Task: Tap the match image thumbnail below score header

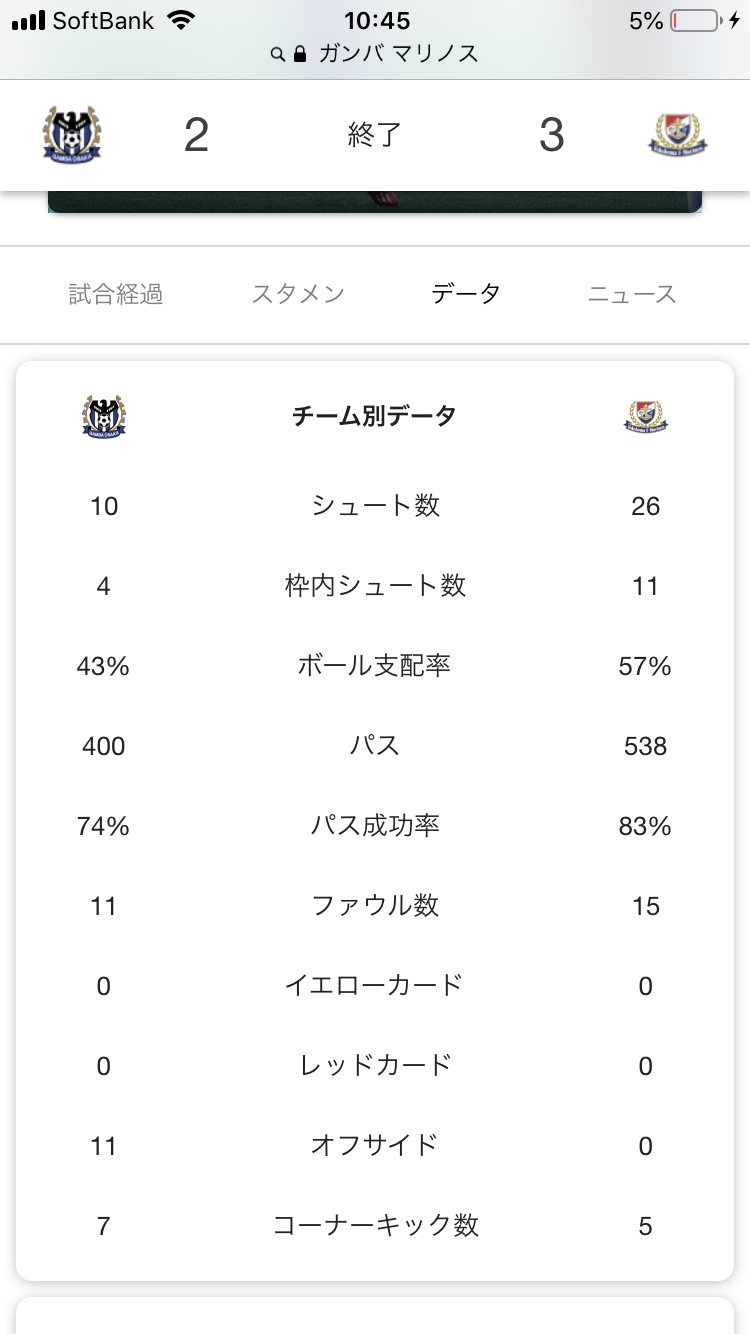Action: click(x=375, y=202)
